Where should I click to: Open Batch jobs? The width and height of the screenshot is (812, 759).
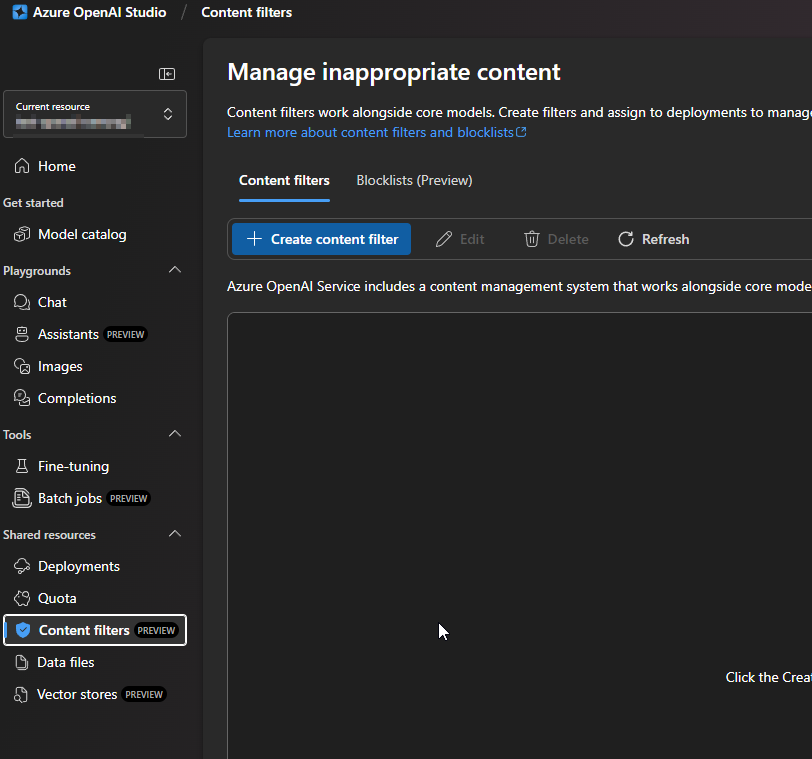pyautogui.click(x=71, y=497)
